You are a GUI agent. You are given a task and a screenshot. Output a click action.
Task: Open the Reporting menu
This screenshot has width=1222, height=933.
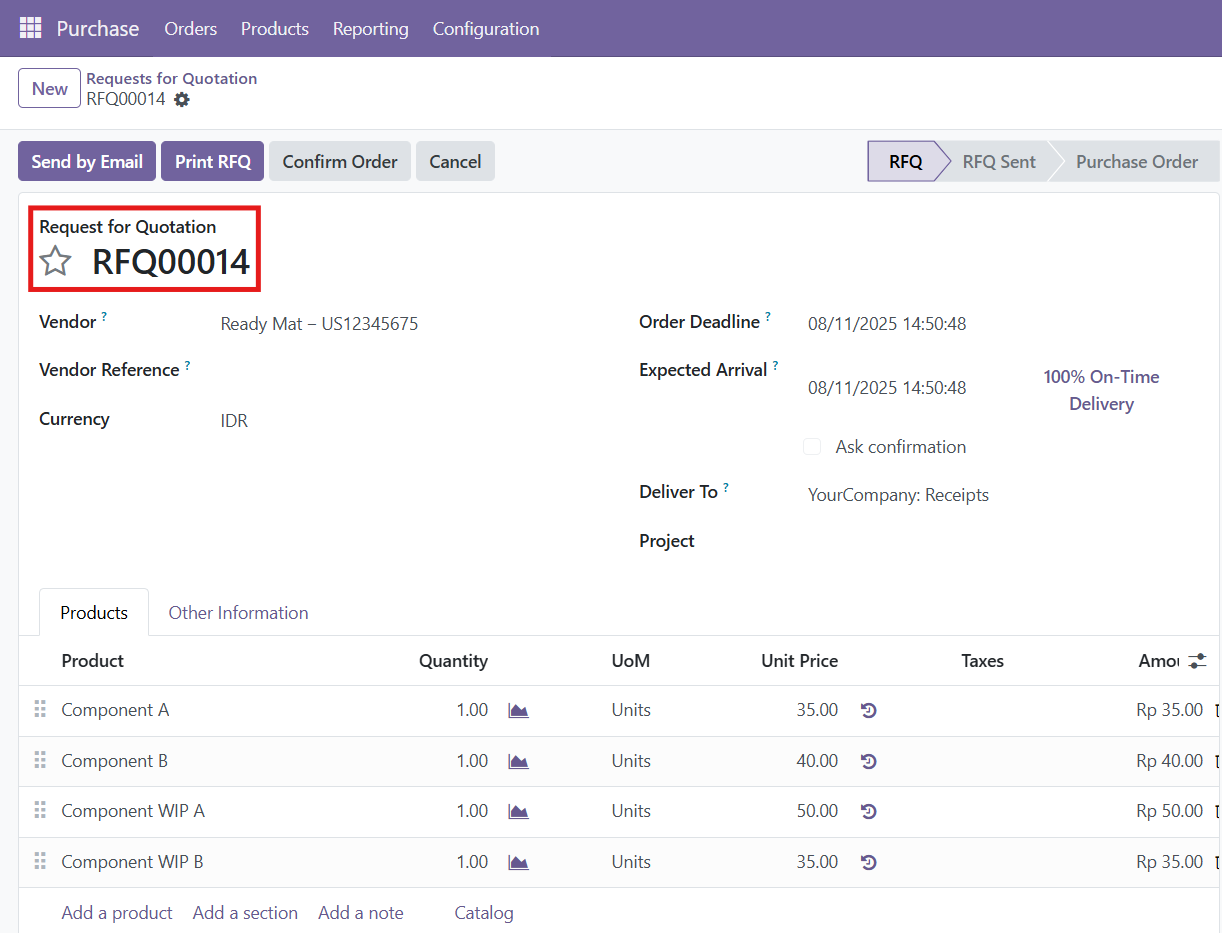click(x=370, y=28)
